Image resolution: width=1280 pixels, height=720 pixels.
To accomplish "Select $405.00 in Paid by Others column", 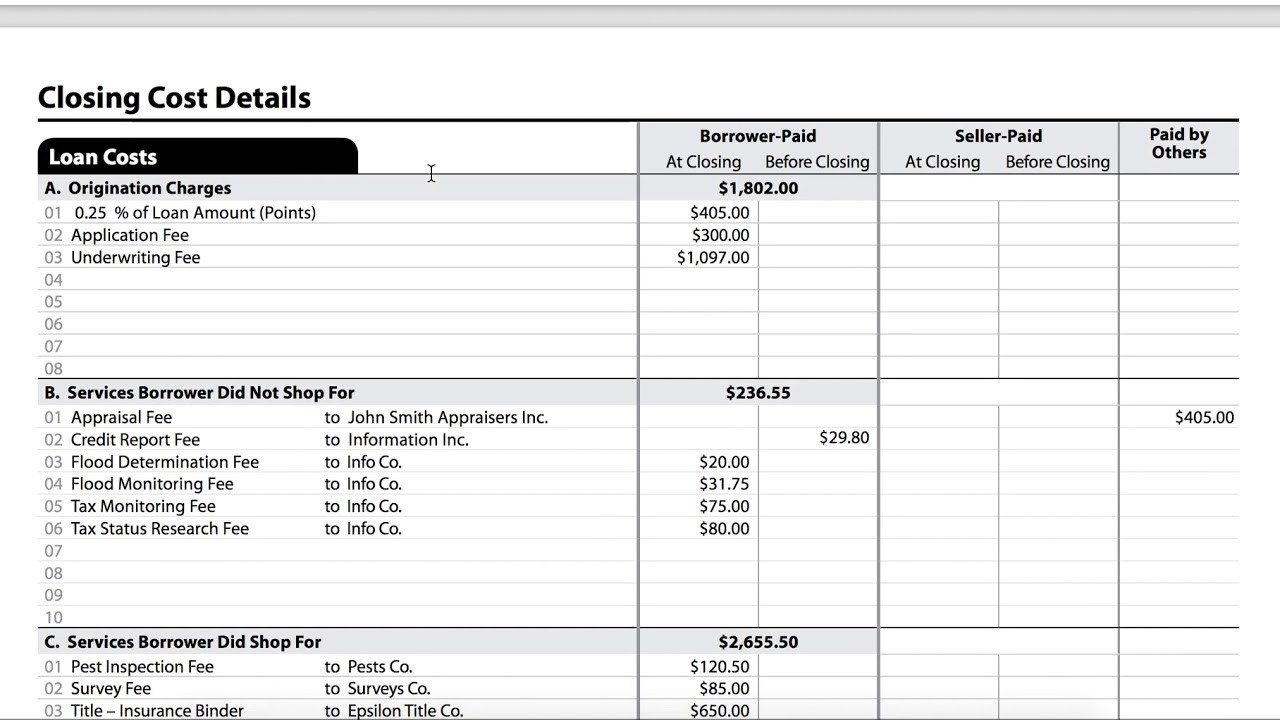I will coord(1204,418).
